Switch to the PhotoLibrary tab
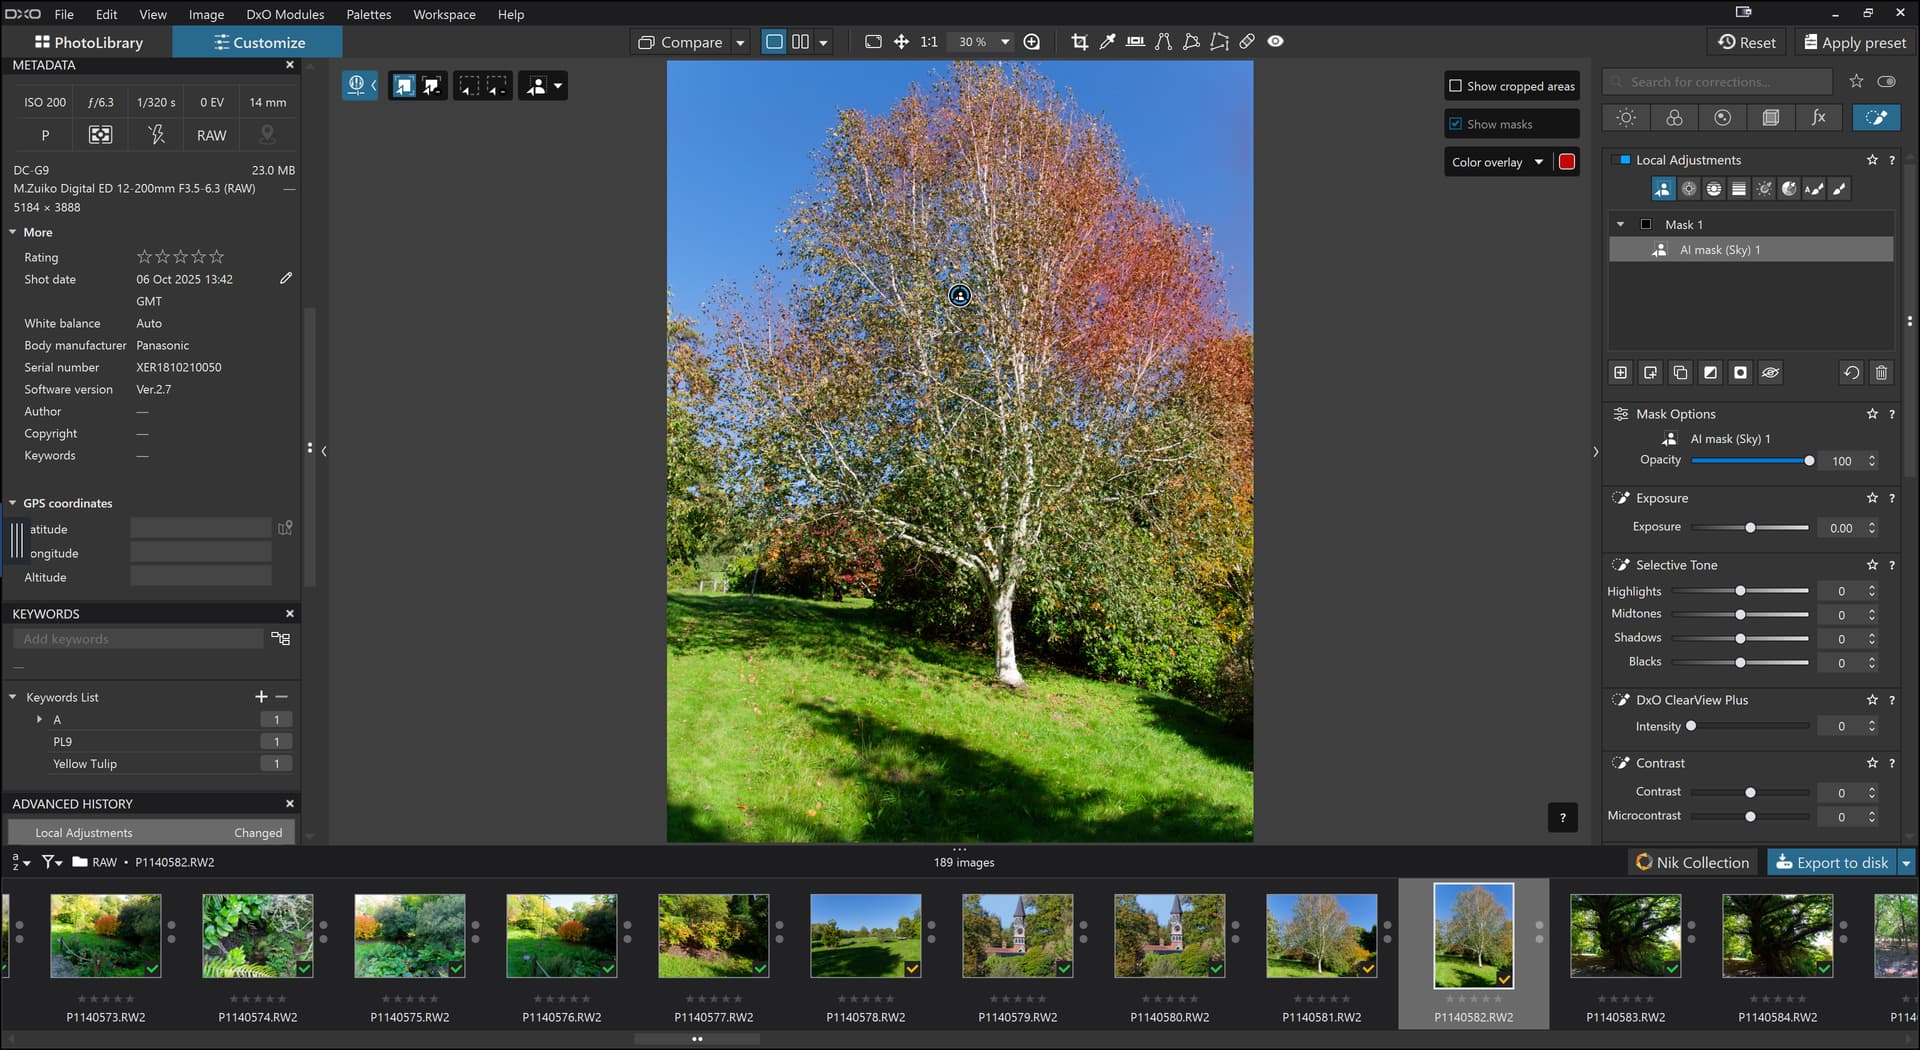1920x1050 pixels. pyautogui.click(x=88, y=42)
